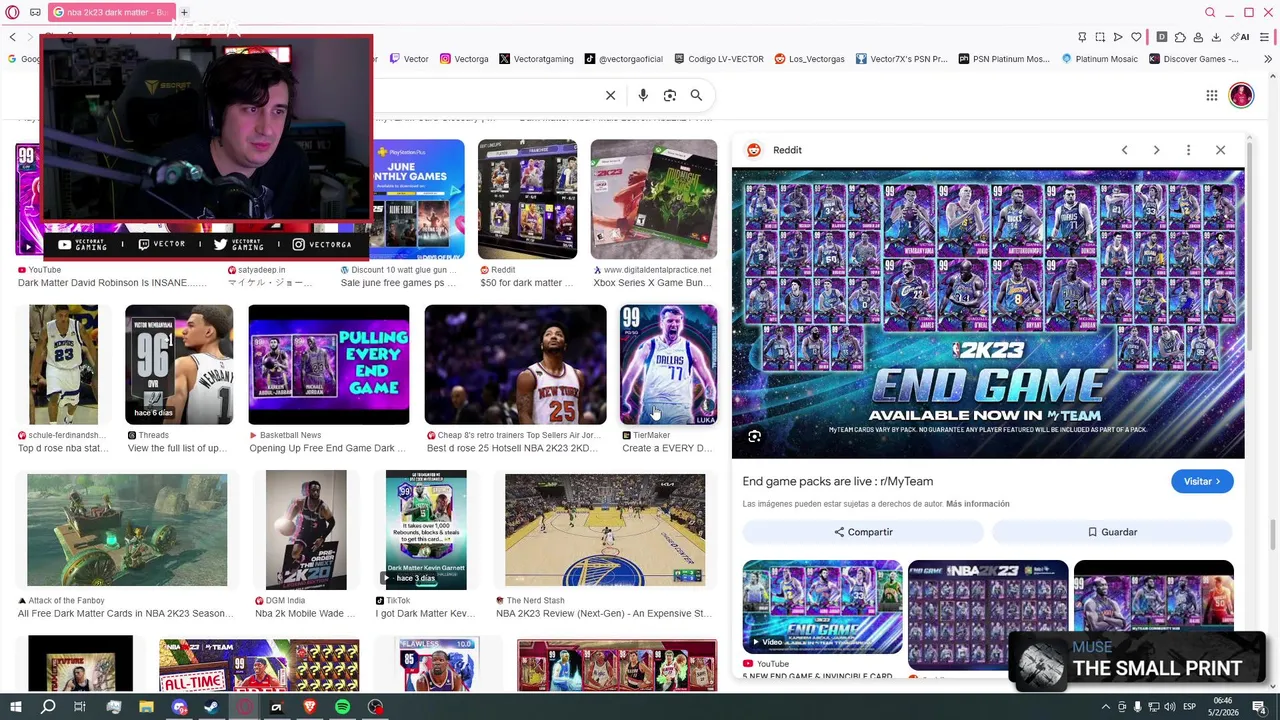Viewport: 1280px width, 720px height.
Task: Open the TikTok Dark Matter Kevin Garnett thumbnail
Action: click(x=426, y=530)
